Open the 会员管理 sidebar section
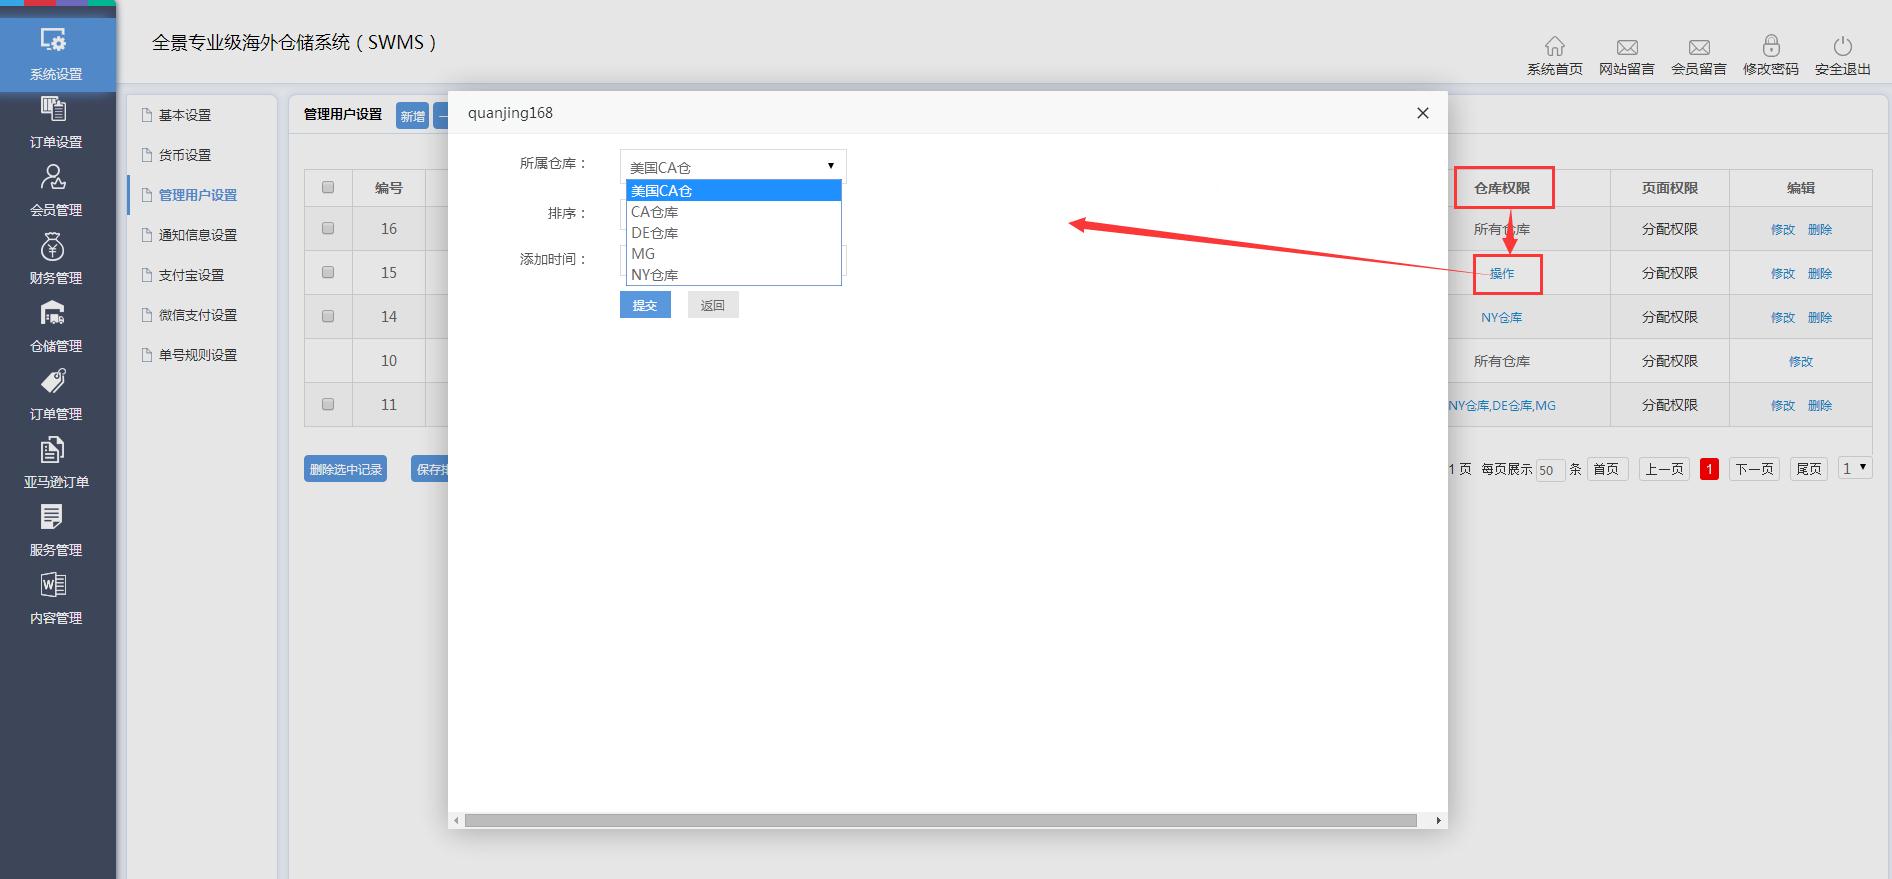Screen dimensions: 1892x879 coord(55,190)
